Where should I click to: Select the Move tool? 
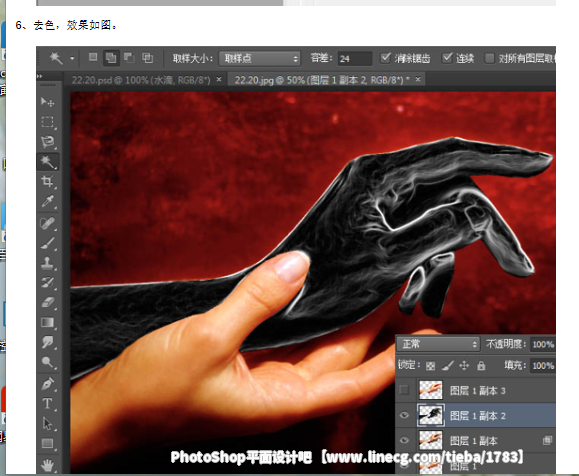48,102
